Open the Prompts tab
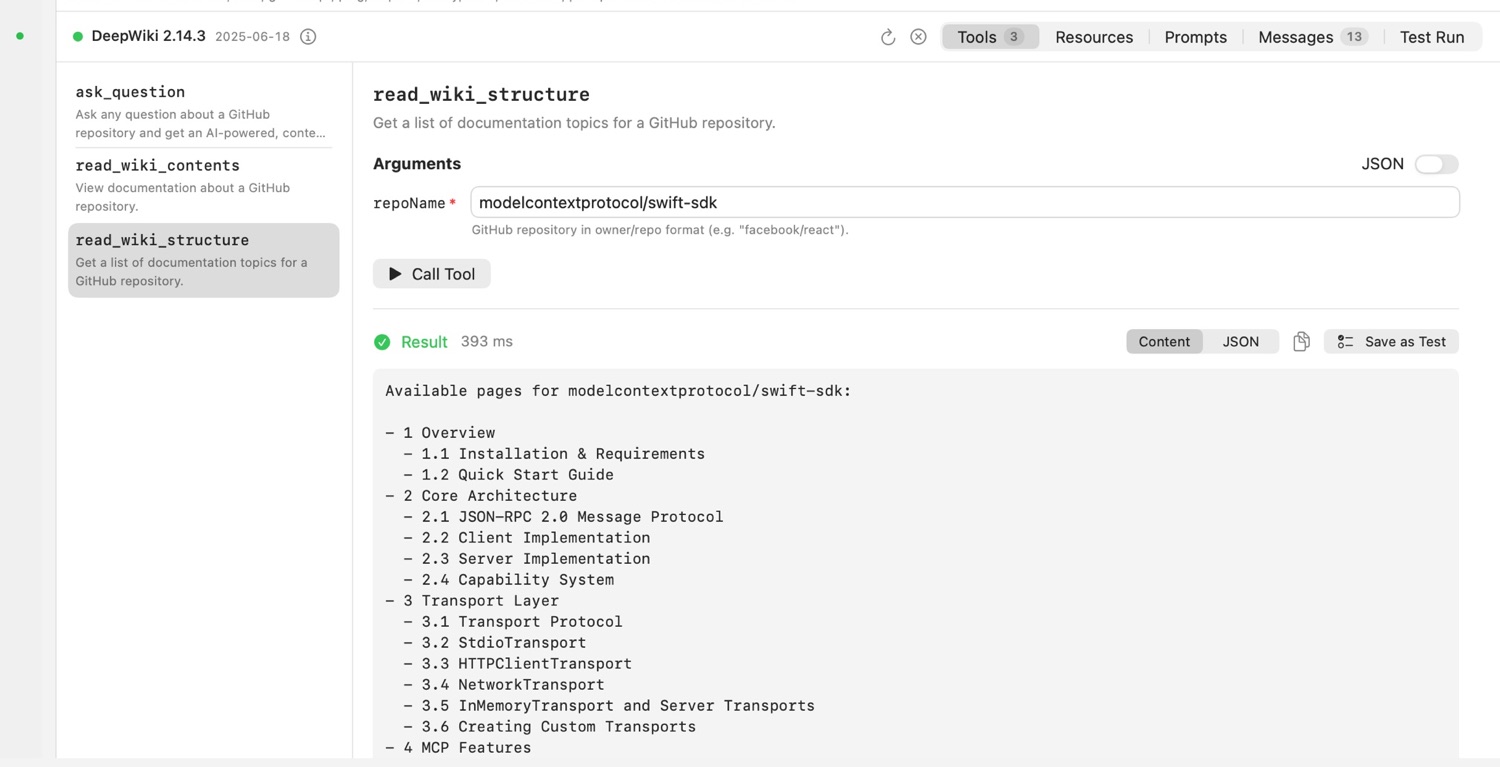The image size is (1500, 767). 1195,37
